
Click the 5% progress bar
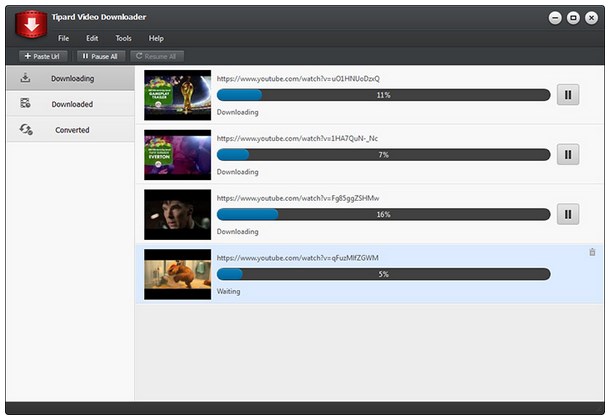(383, 274)
